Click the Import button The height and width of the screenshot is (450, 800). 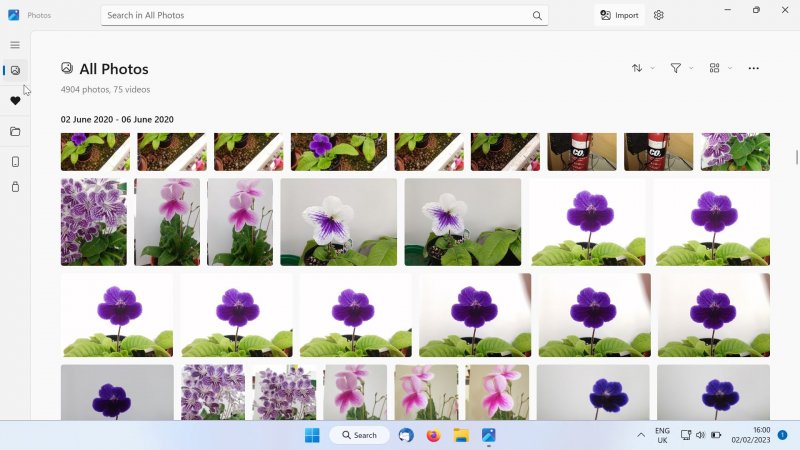[619, 15]
